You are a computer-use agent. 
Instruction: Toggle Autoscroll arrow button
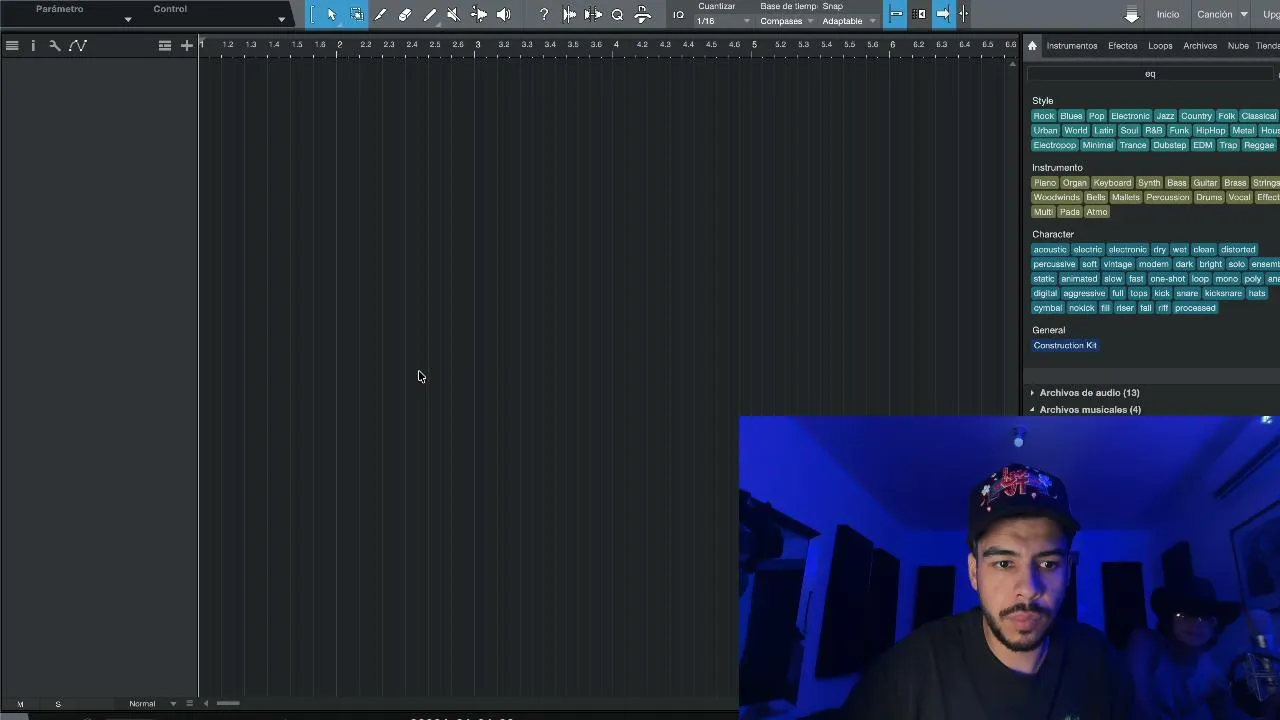[943, 14]
